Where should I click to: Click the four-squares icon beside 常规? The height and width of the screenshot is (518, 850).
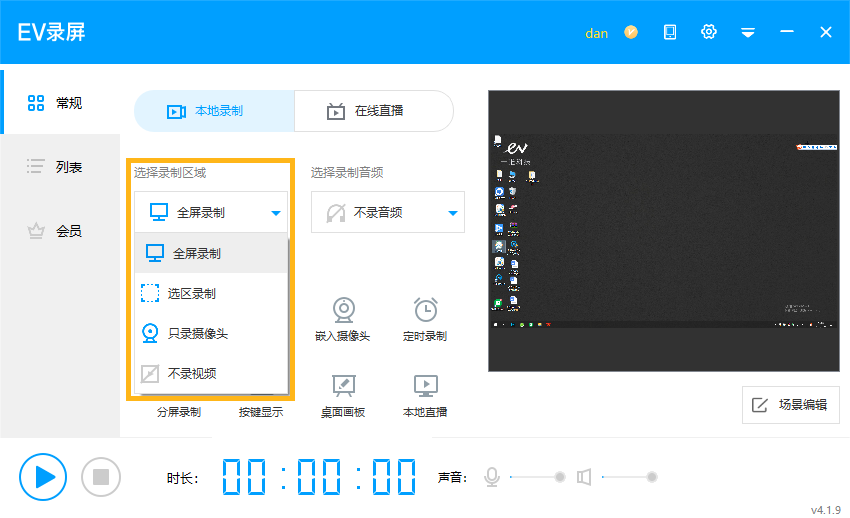click(36, 102)
